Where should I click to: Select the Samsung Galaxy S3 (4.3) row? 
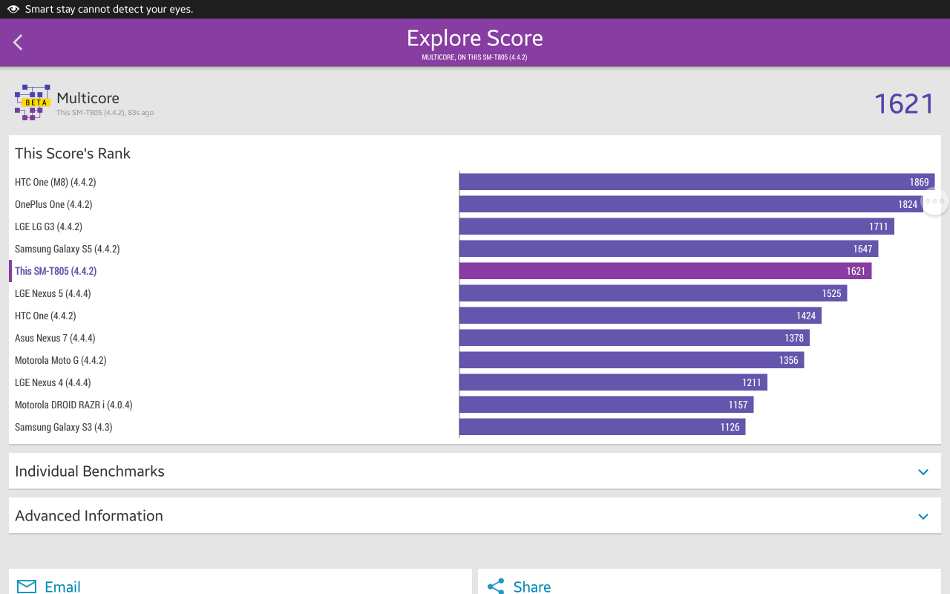tap(474, 427)
